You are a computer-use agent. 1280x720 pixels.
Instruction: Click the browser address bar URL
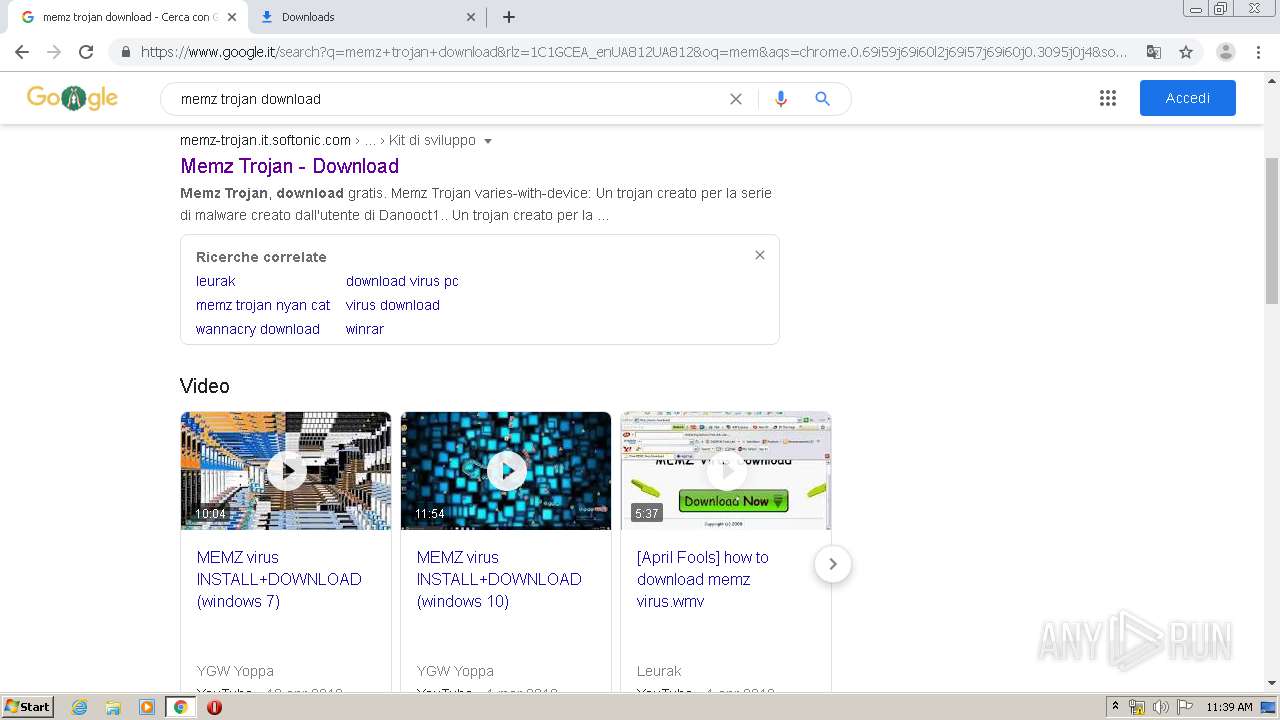(x=634, y=52)
